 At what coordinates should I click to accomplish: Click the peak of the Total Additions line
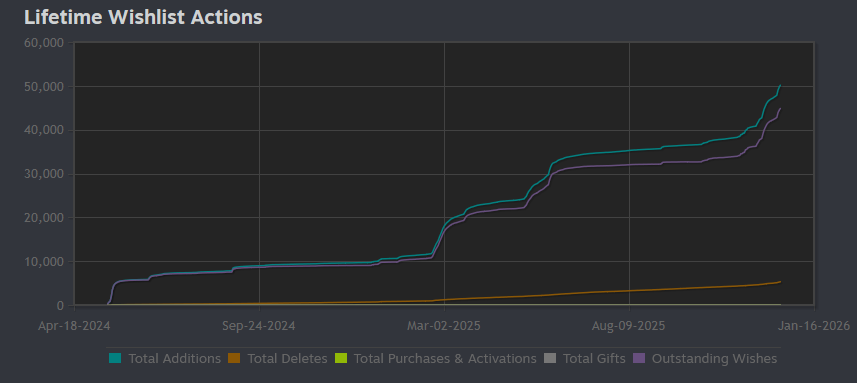tap(780, 85)
